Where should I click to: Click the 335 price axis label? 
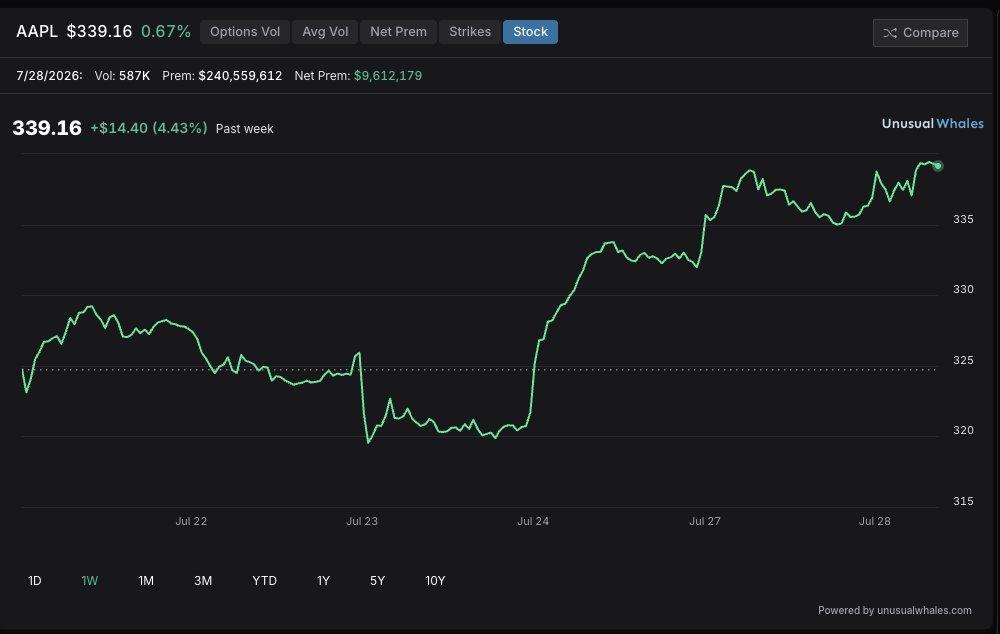click(963, 219)
